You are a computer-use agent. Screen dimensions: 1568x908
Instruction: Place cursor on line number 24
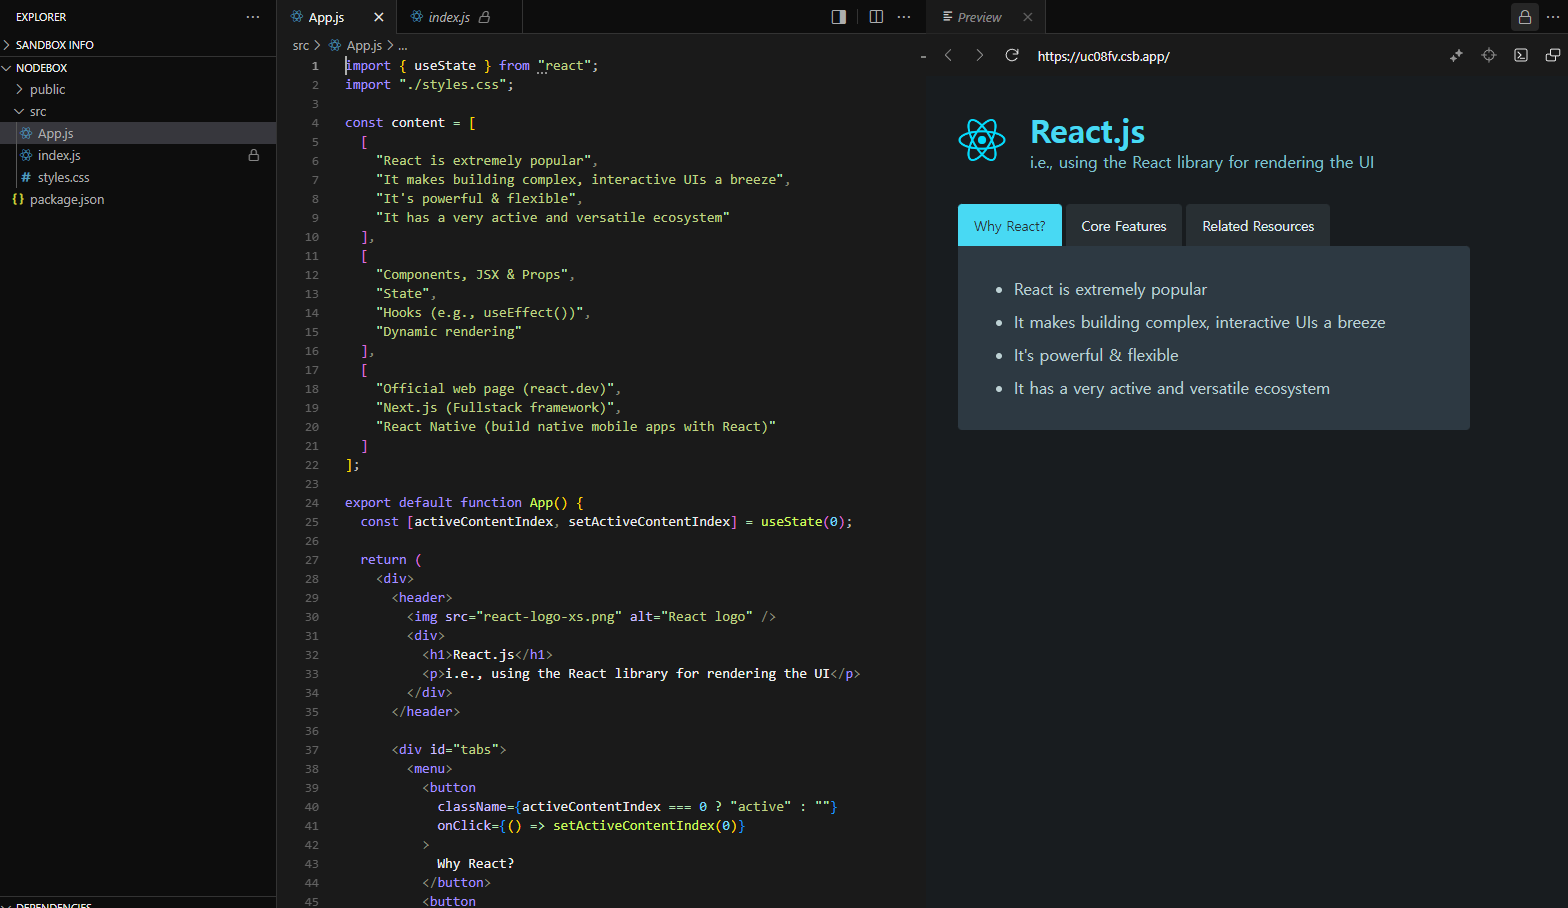pyautogui.click(x=313, y=503)
